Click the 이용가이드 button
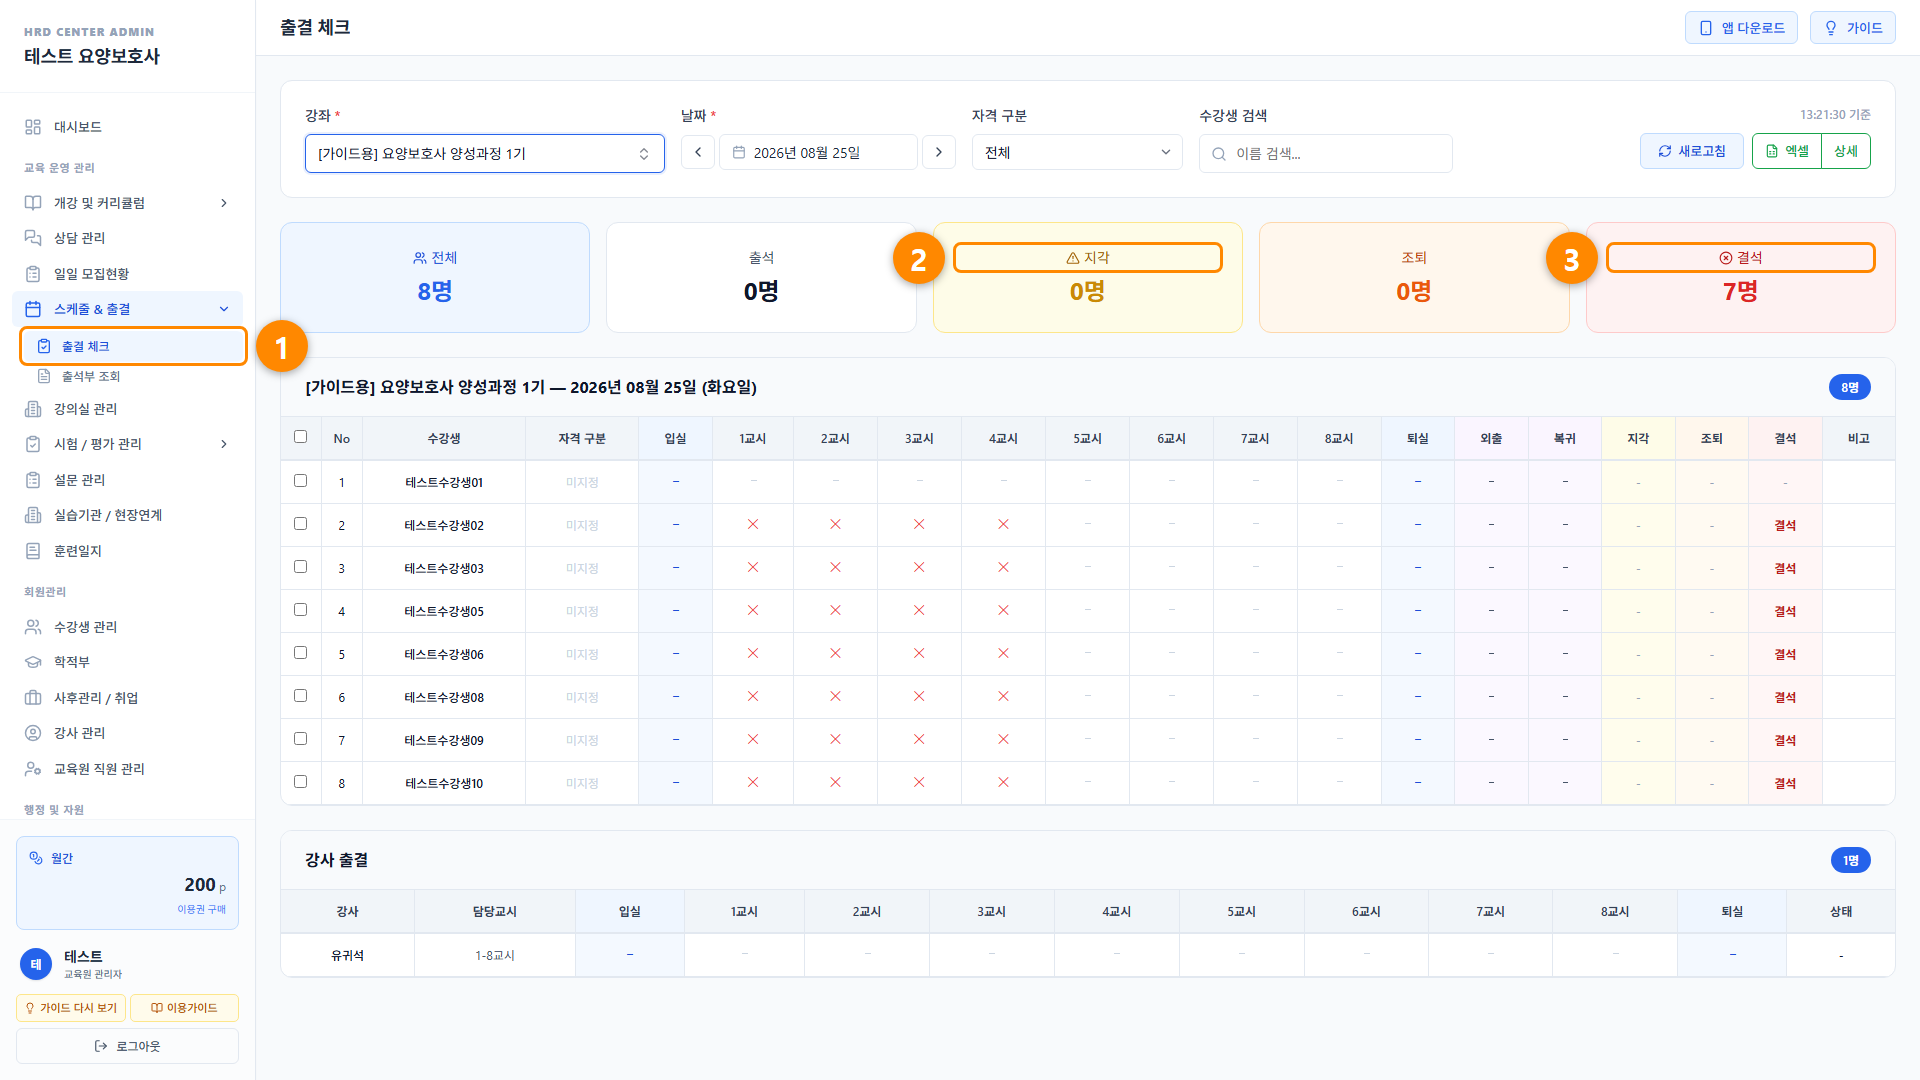 pos(184,1008)
